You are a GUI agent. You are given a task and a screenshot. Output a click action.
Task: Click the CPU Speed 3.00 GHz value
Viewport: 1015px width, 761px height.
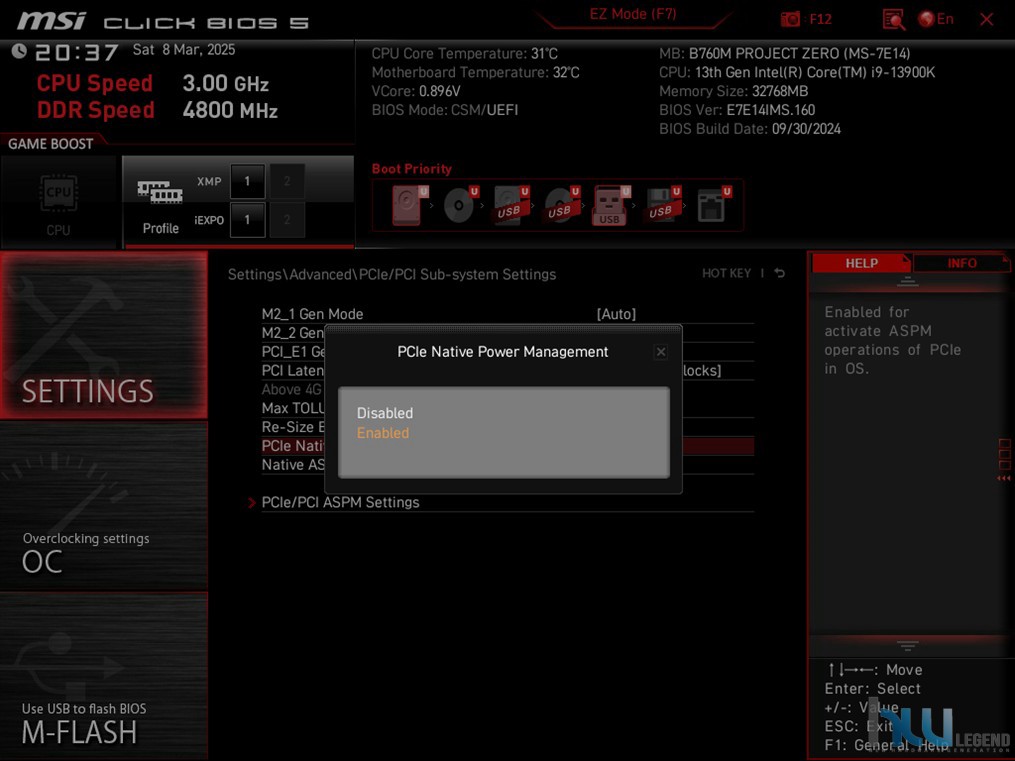pyautogui.click(x=225, y=83)
